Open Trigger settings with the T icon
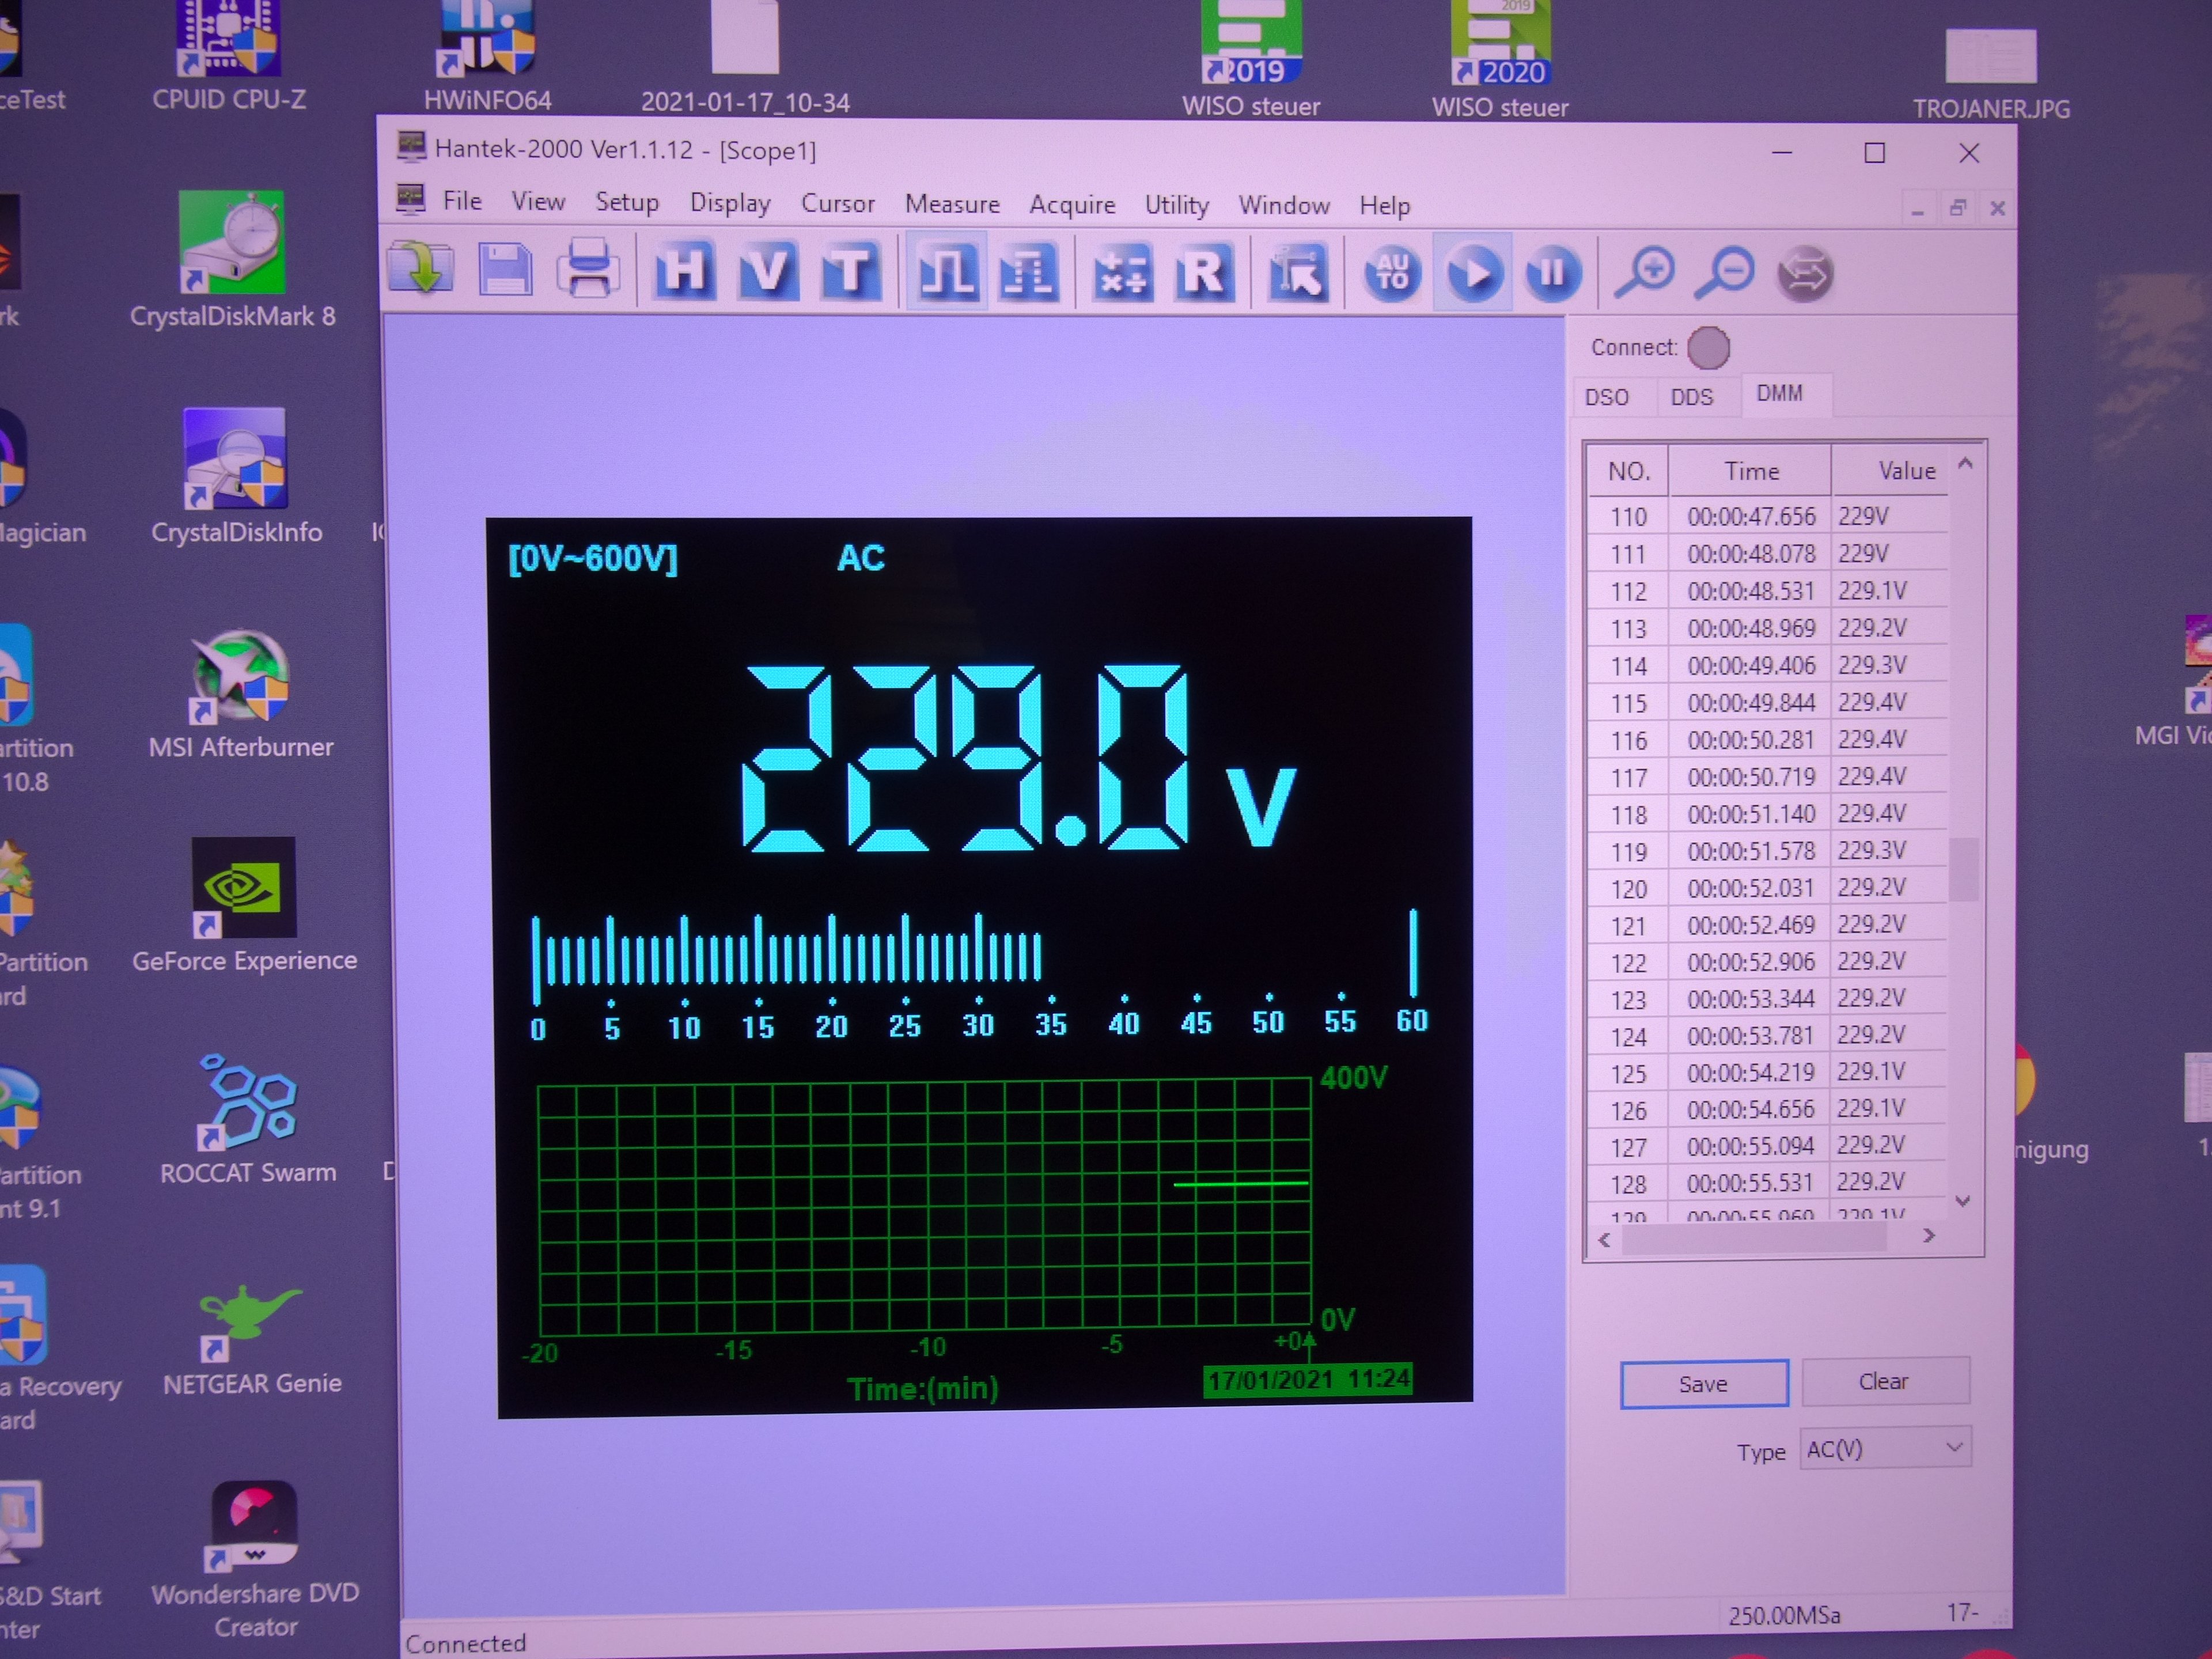This screenshot has height=1659, width=2212. pos(850,271)
